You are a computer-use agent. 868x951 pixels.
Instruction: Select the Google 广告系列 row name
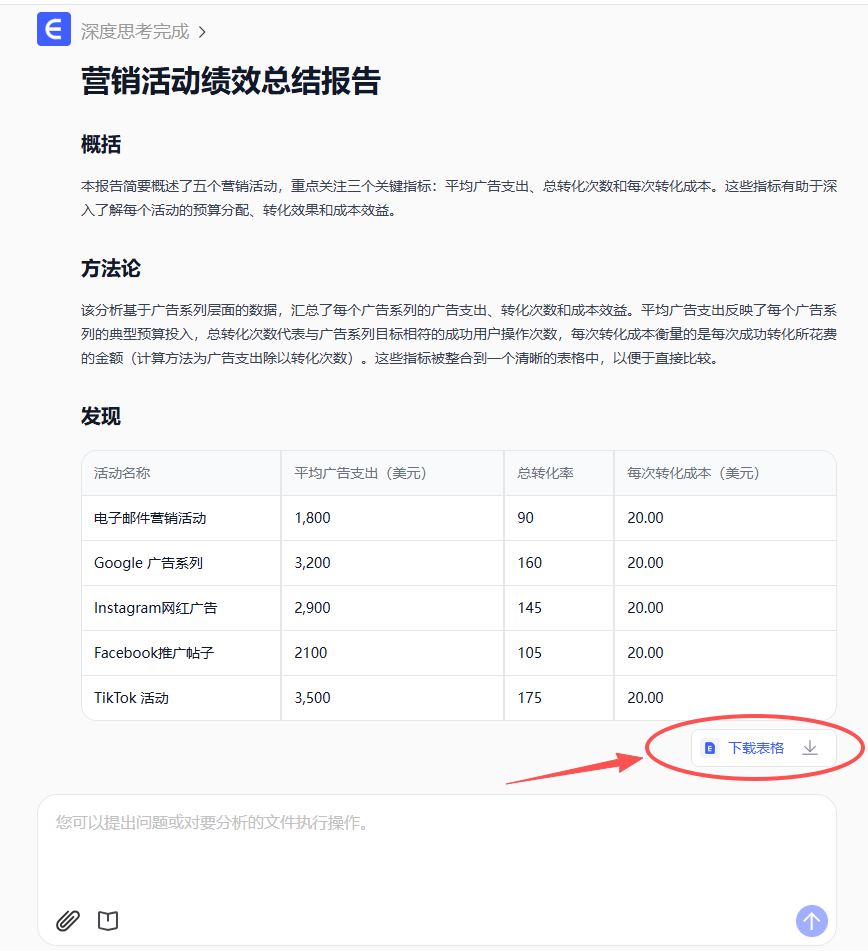148,563
